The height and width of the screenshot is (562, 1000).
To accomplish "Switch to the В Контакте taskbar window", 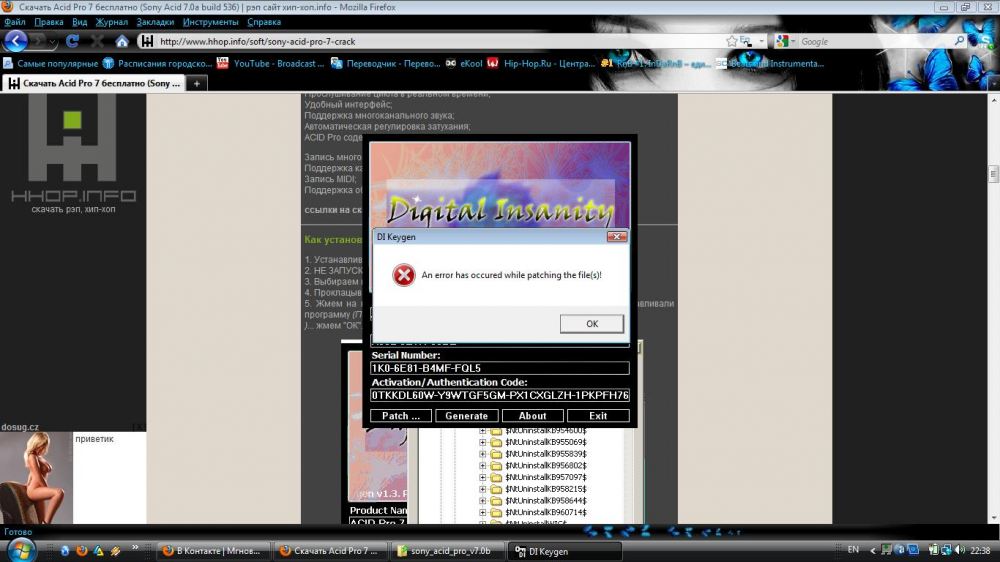I will click(x=213, y=551).
